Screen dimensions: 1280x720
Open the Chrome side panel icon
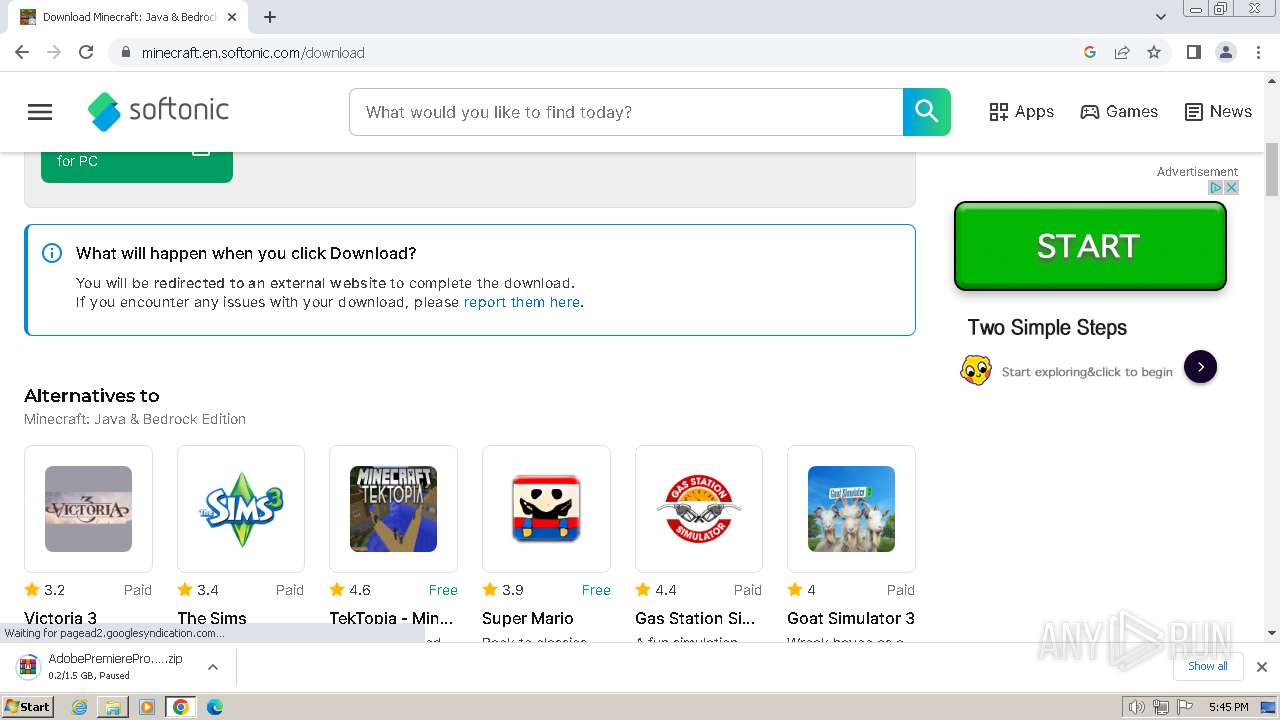[1193, 52]
